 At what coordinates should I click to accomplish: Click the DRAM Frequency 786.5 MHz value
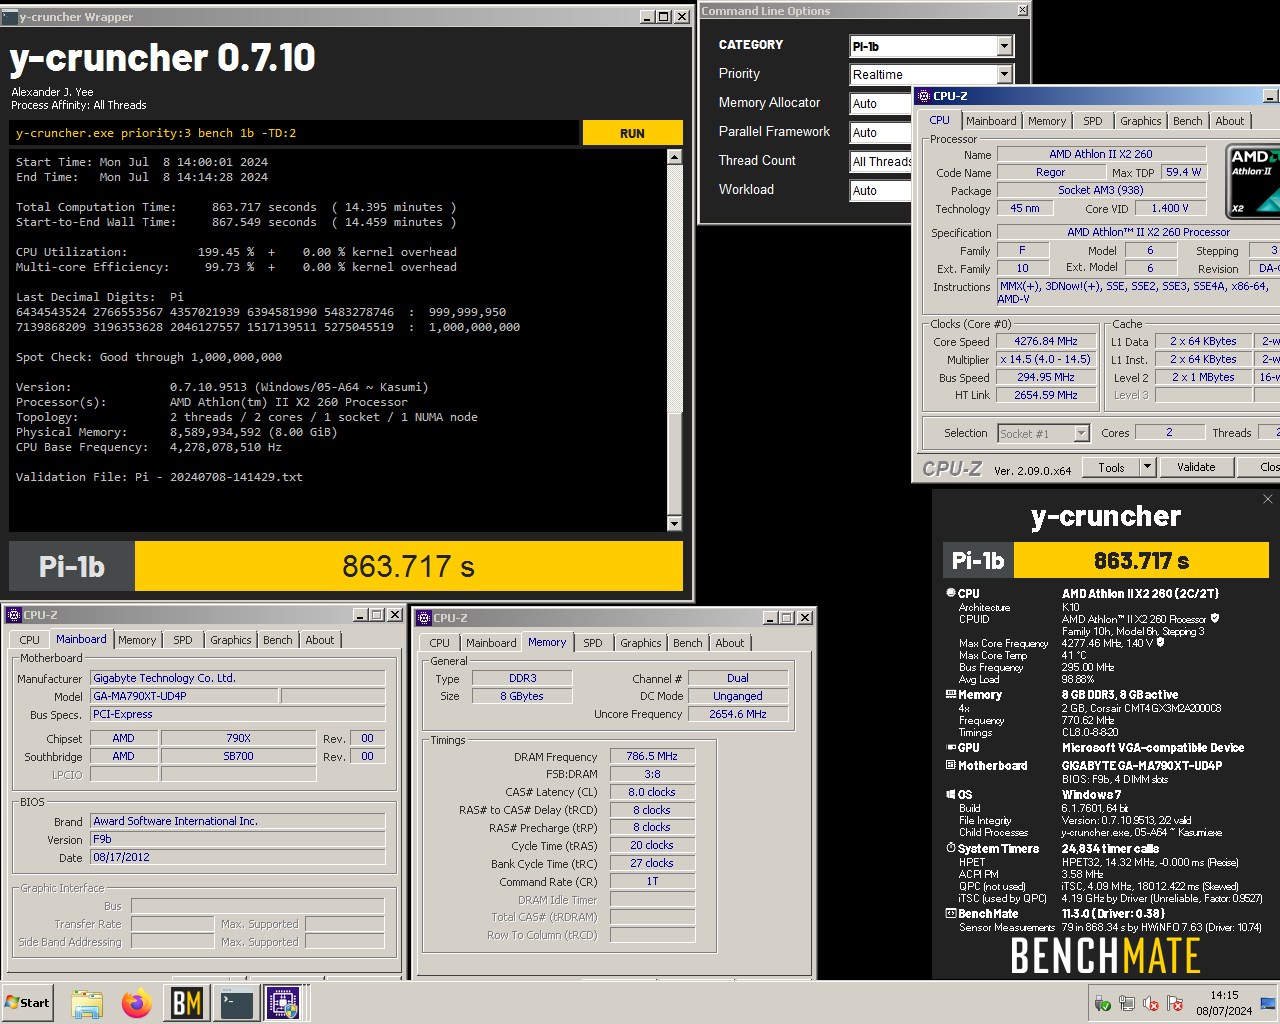652,756
